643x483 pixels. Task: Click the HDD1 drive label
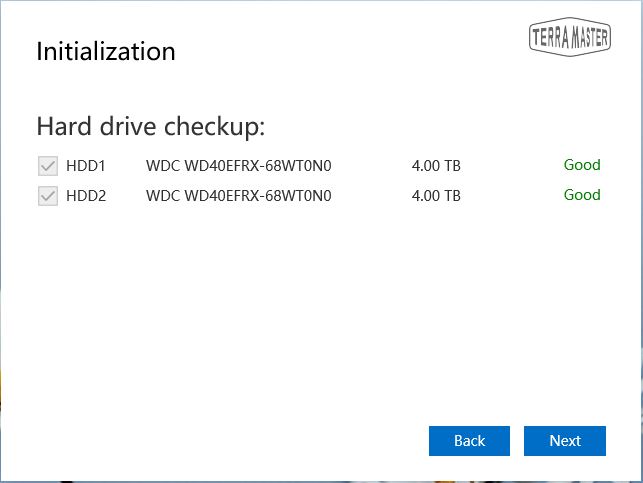pyautogui.click(x=86, y=166)
